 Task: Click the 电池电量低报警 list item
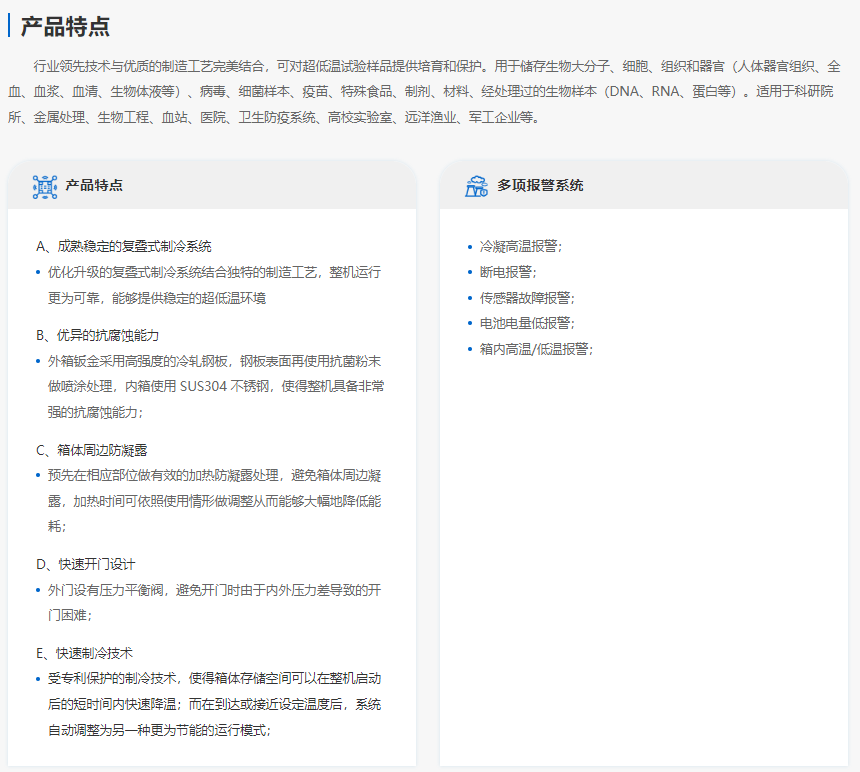tap(527, 323)
